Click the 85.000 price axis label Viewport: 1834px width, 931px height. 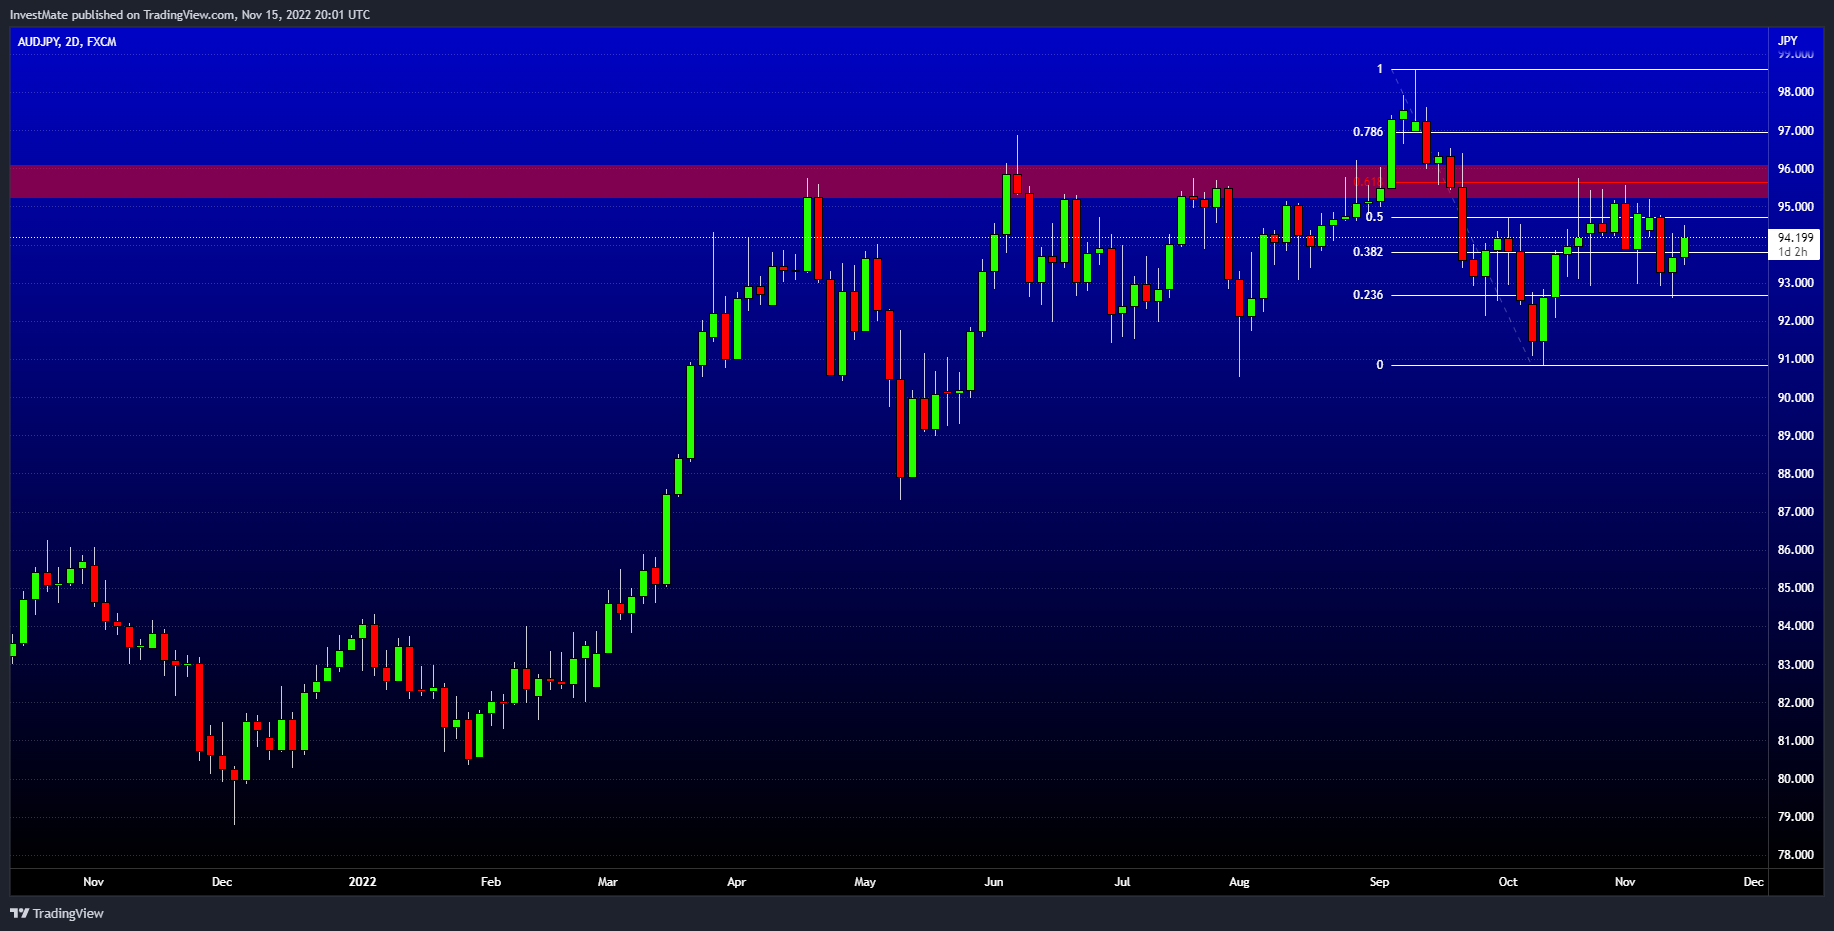click(x=1795, y=588)
